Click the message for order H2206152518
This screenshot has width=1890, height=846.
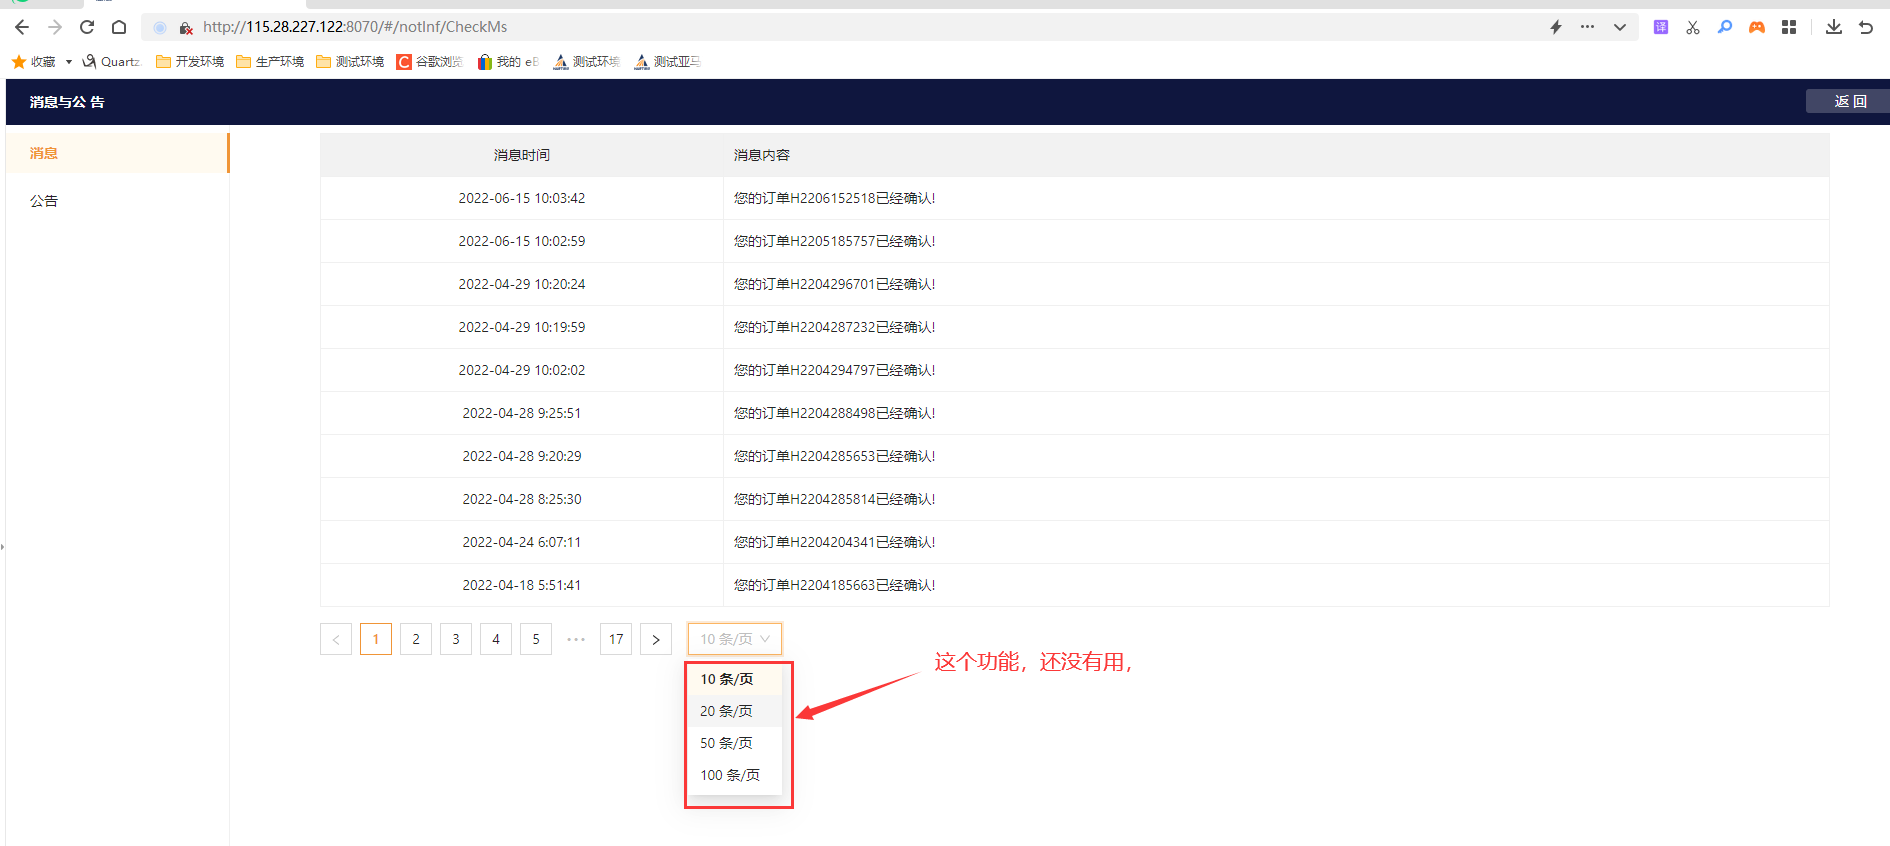[835, 198]
